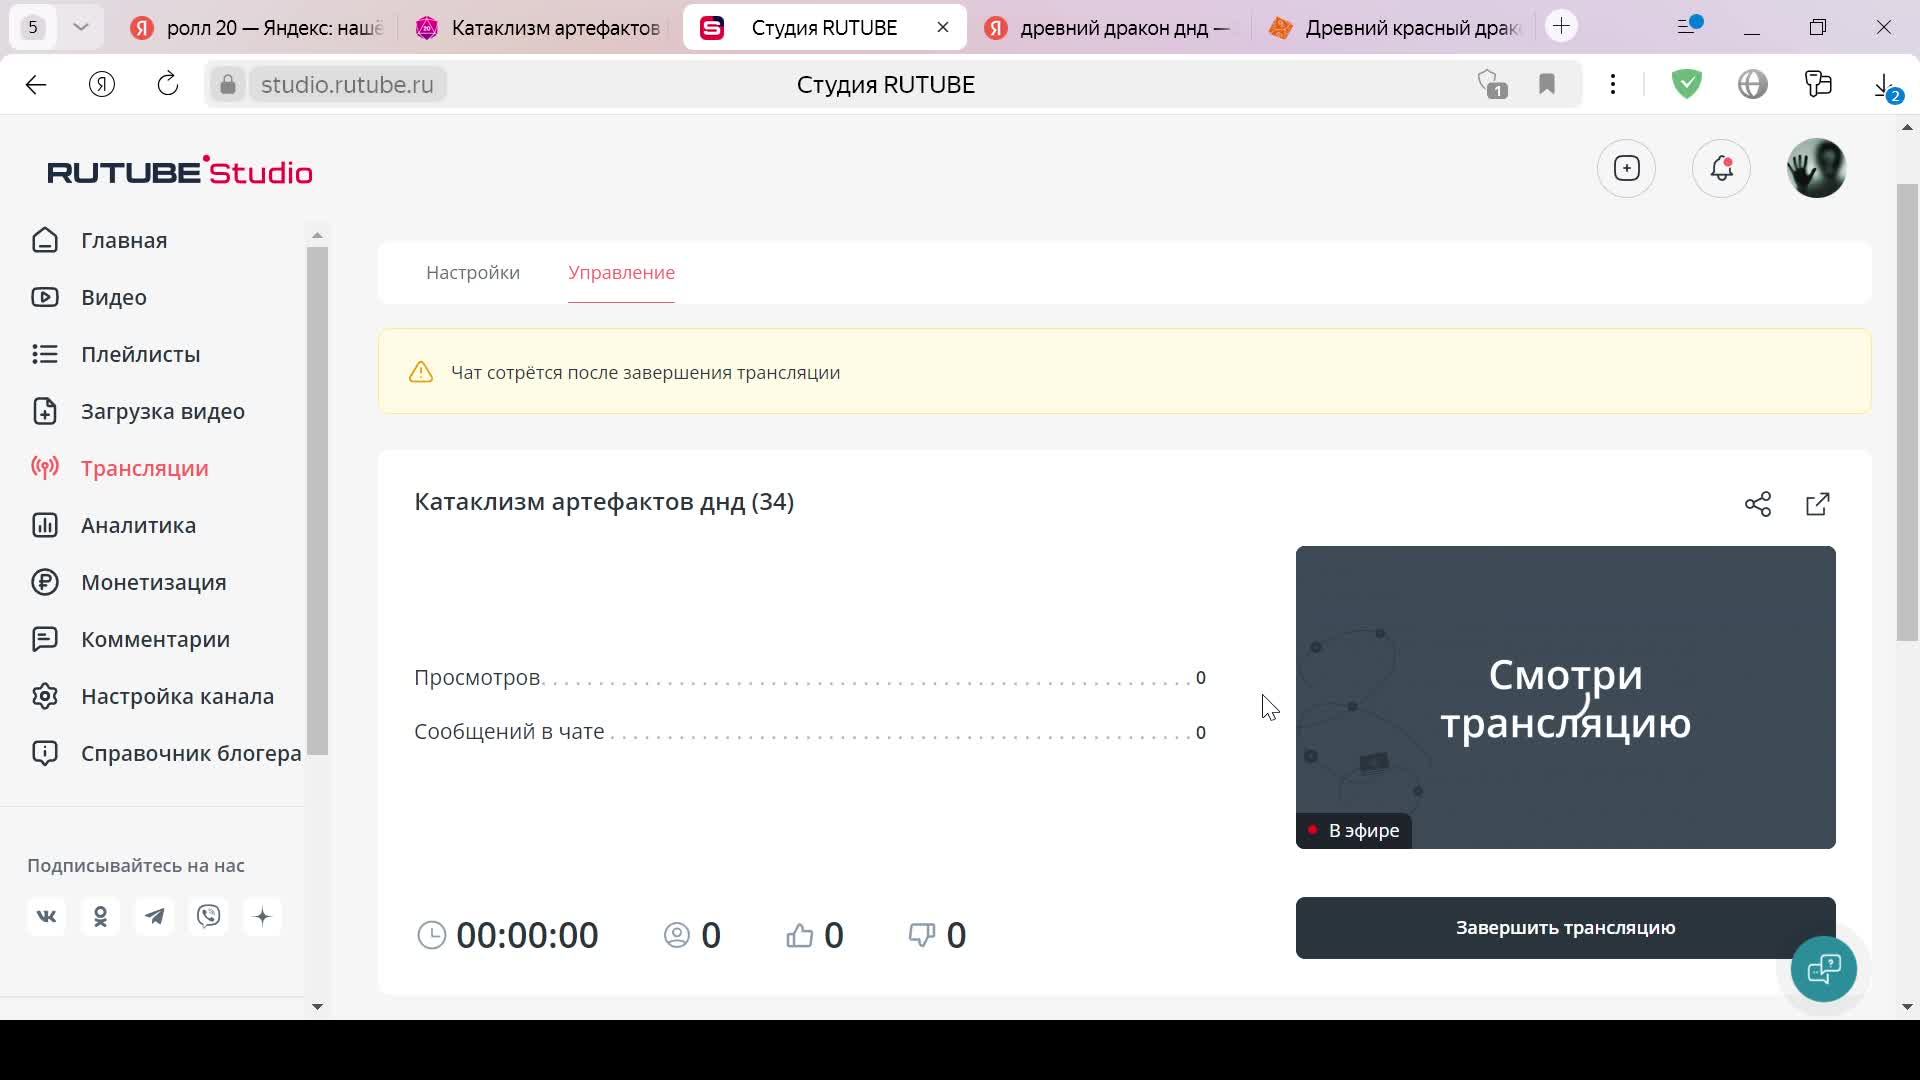Open the support chat bubble
The height and width of the screenshot is (1080, 1920).
click(1823, 968)
